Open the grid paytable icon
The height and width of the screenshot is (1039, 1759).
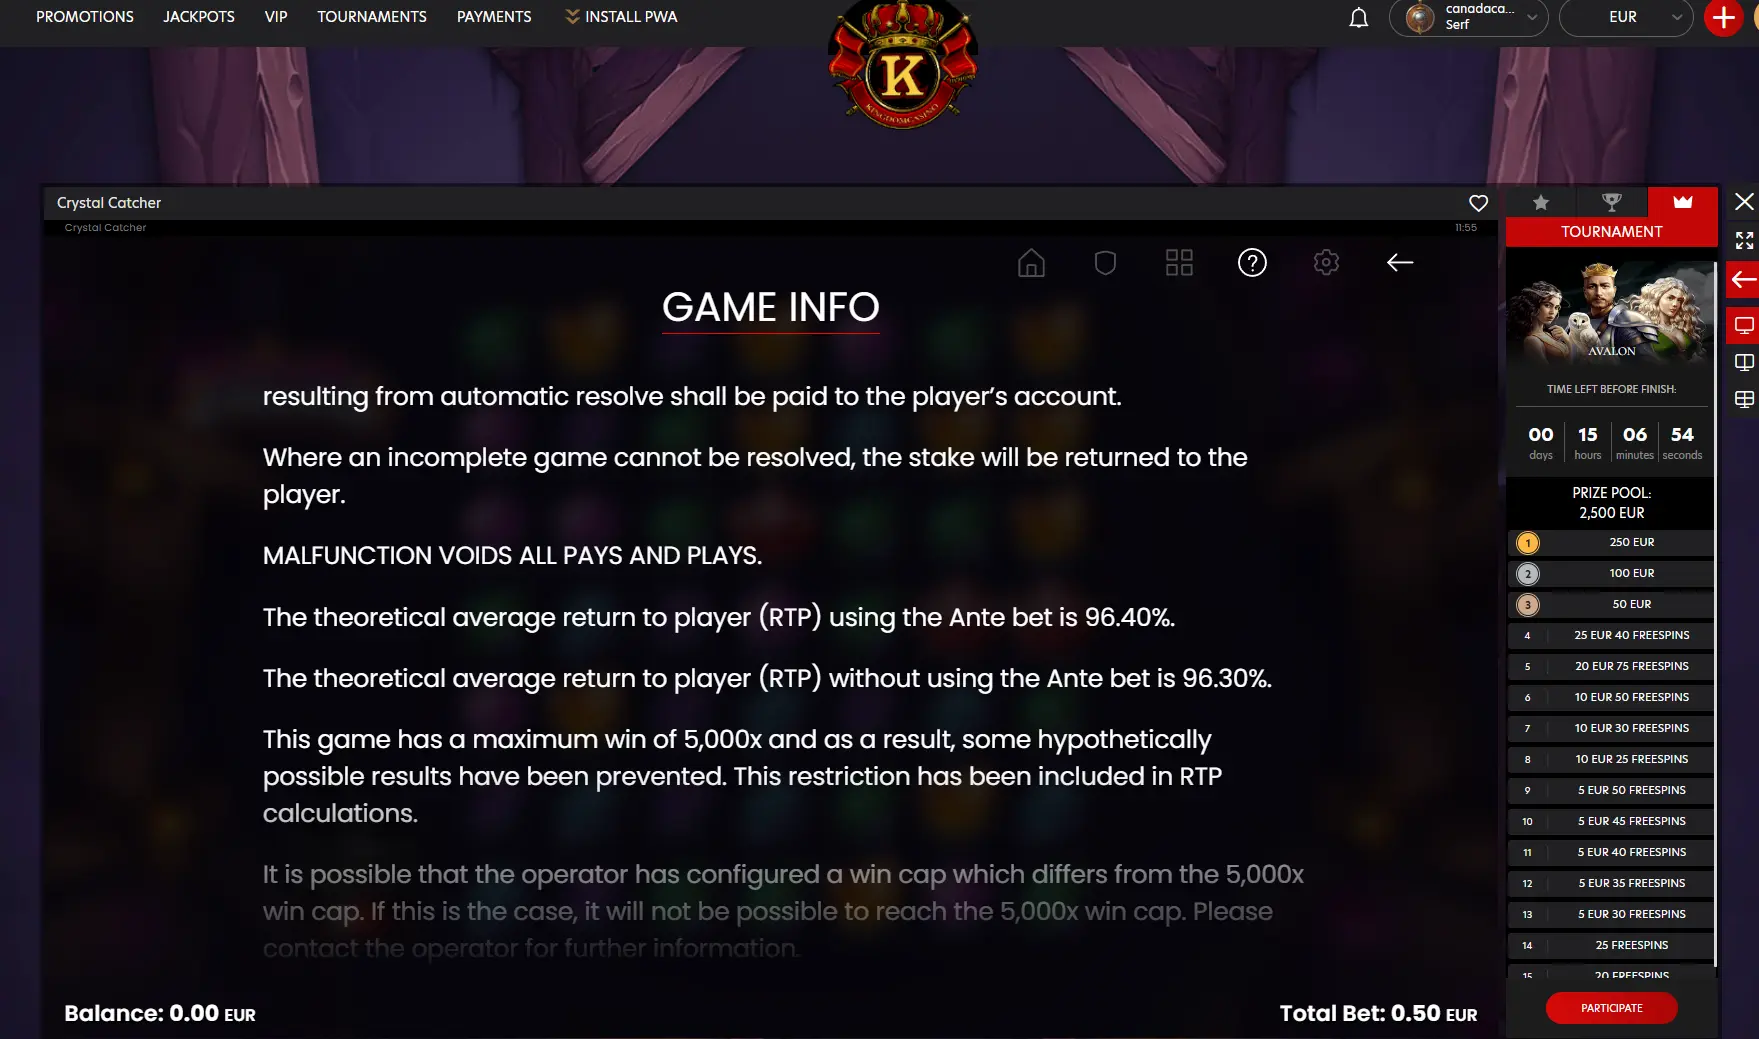[1179, 263]
